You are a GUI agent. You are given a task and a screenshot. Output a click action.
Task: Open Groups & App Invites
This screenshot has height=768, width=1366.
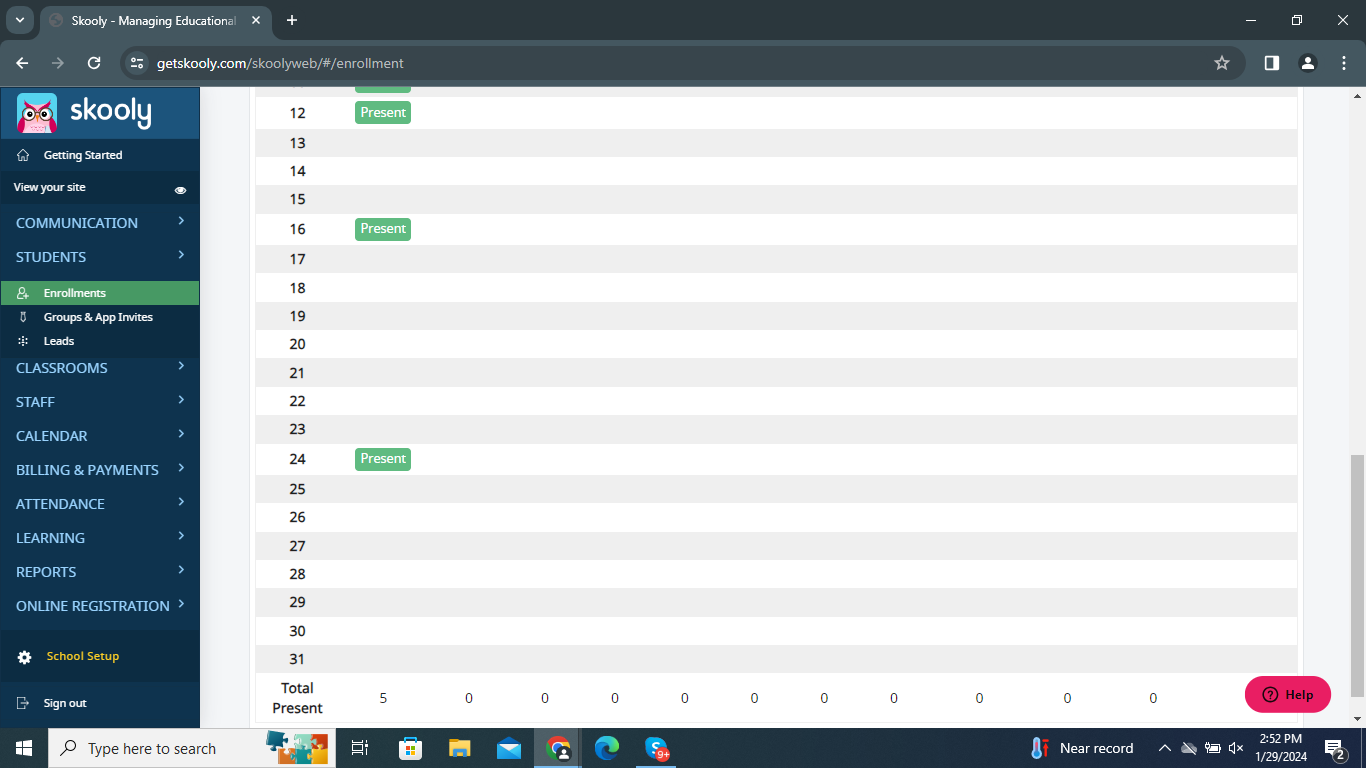click(x=98, y=317)
